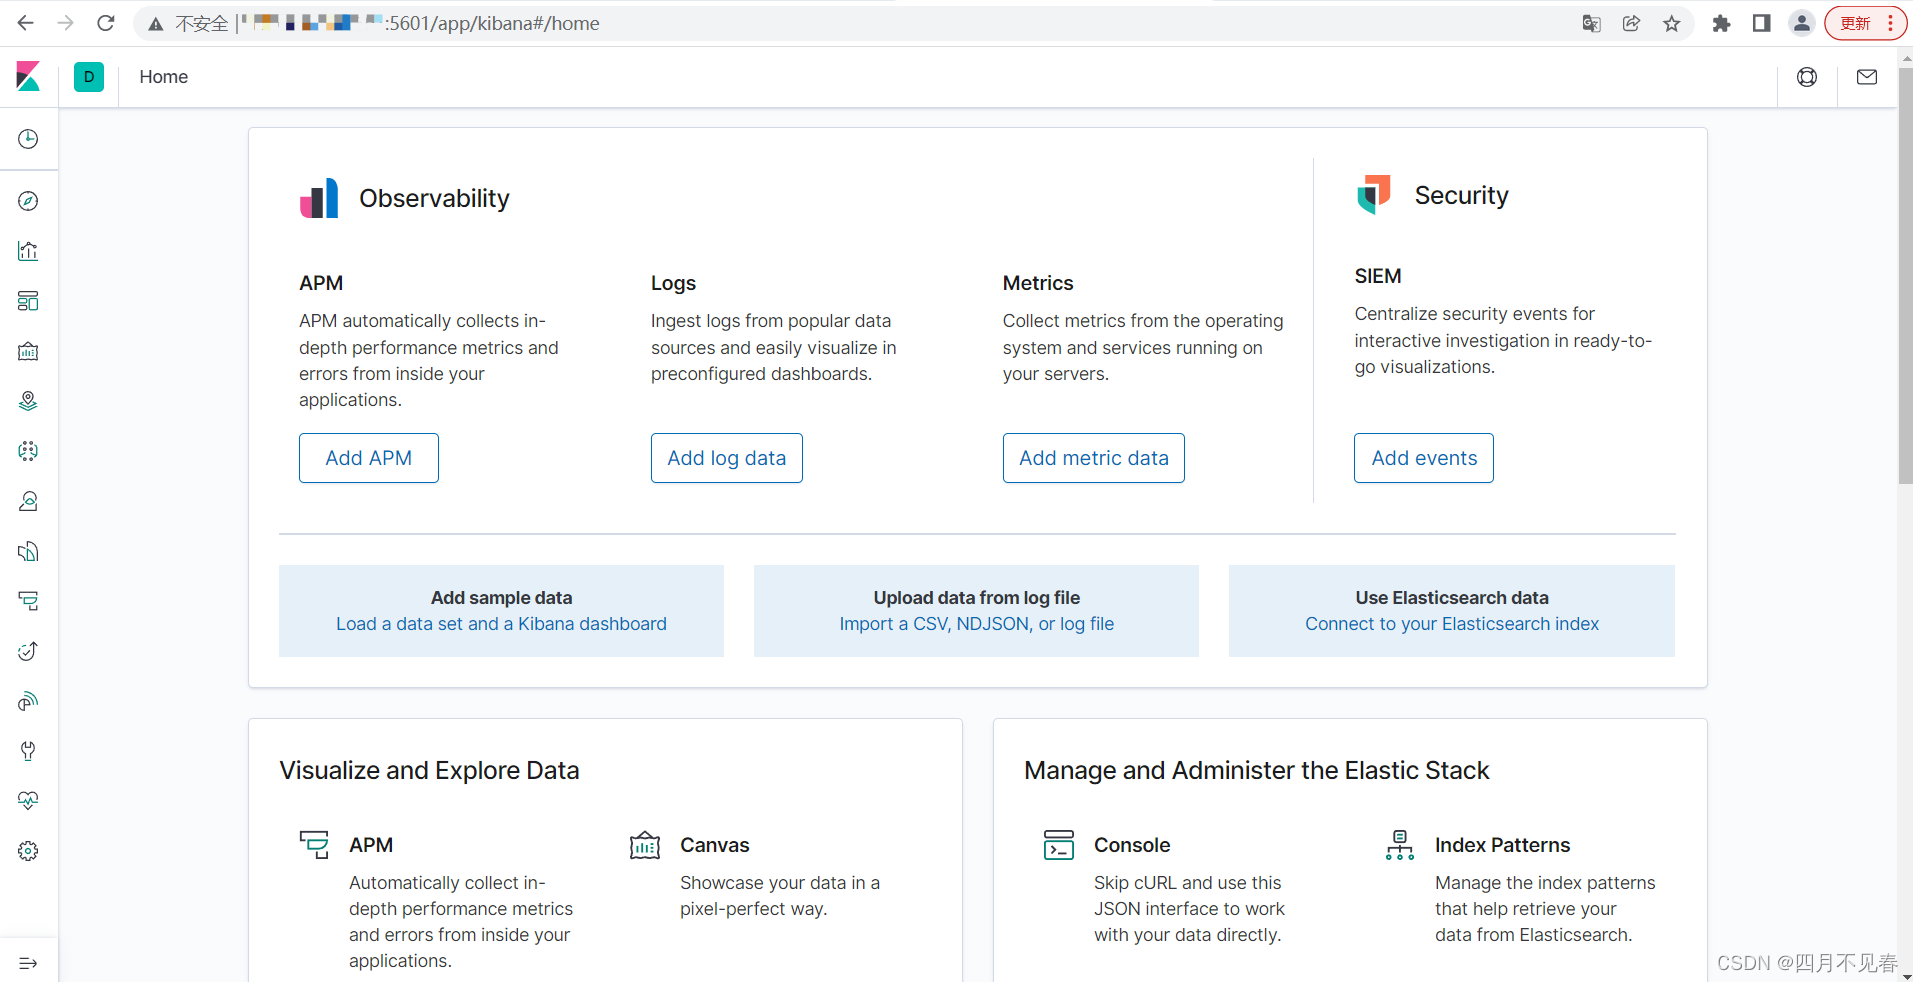Click the Metrics section title

coord(1038,283)
